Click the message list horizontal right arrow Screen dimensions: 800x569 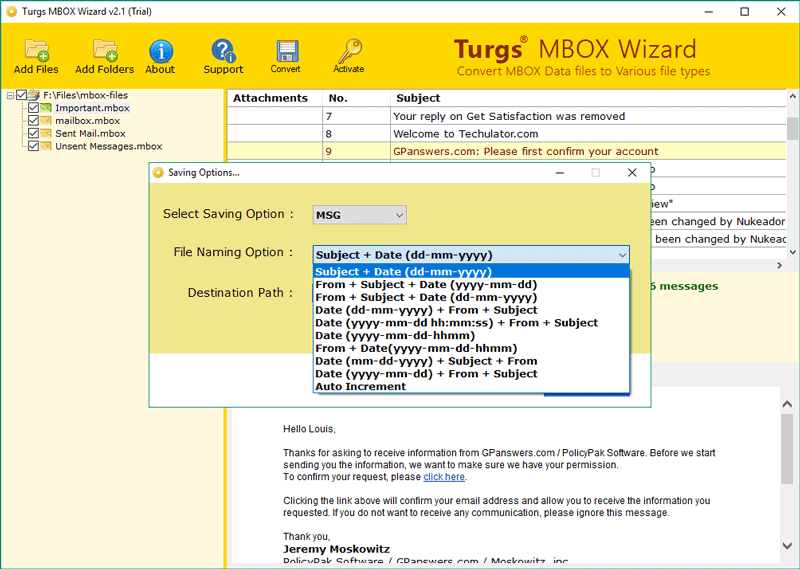pyautogui.click(x=779, y=265)
